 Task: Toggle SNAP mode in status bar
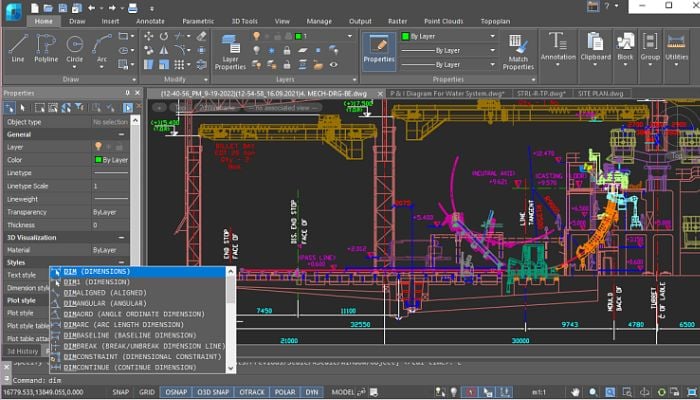coord(121,392)
